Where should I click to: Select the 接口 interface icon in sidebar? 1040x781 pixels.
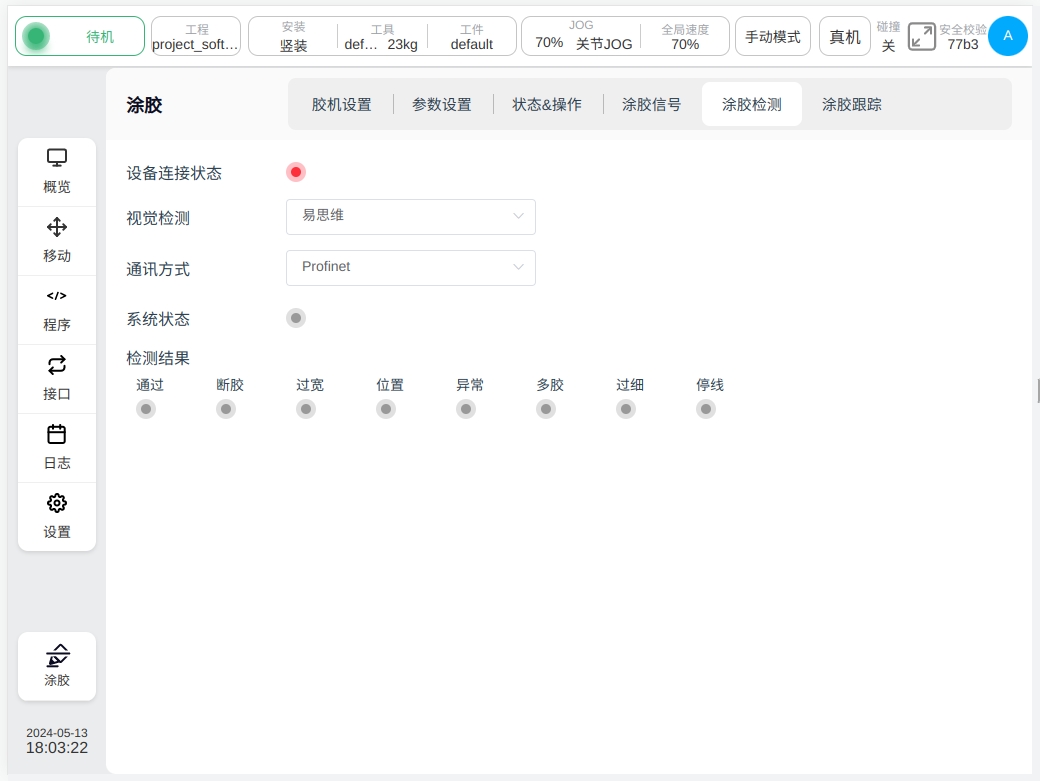57,365
